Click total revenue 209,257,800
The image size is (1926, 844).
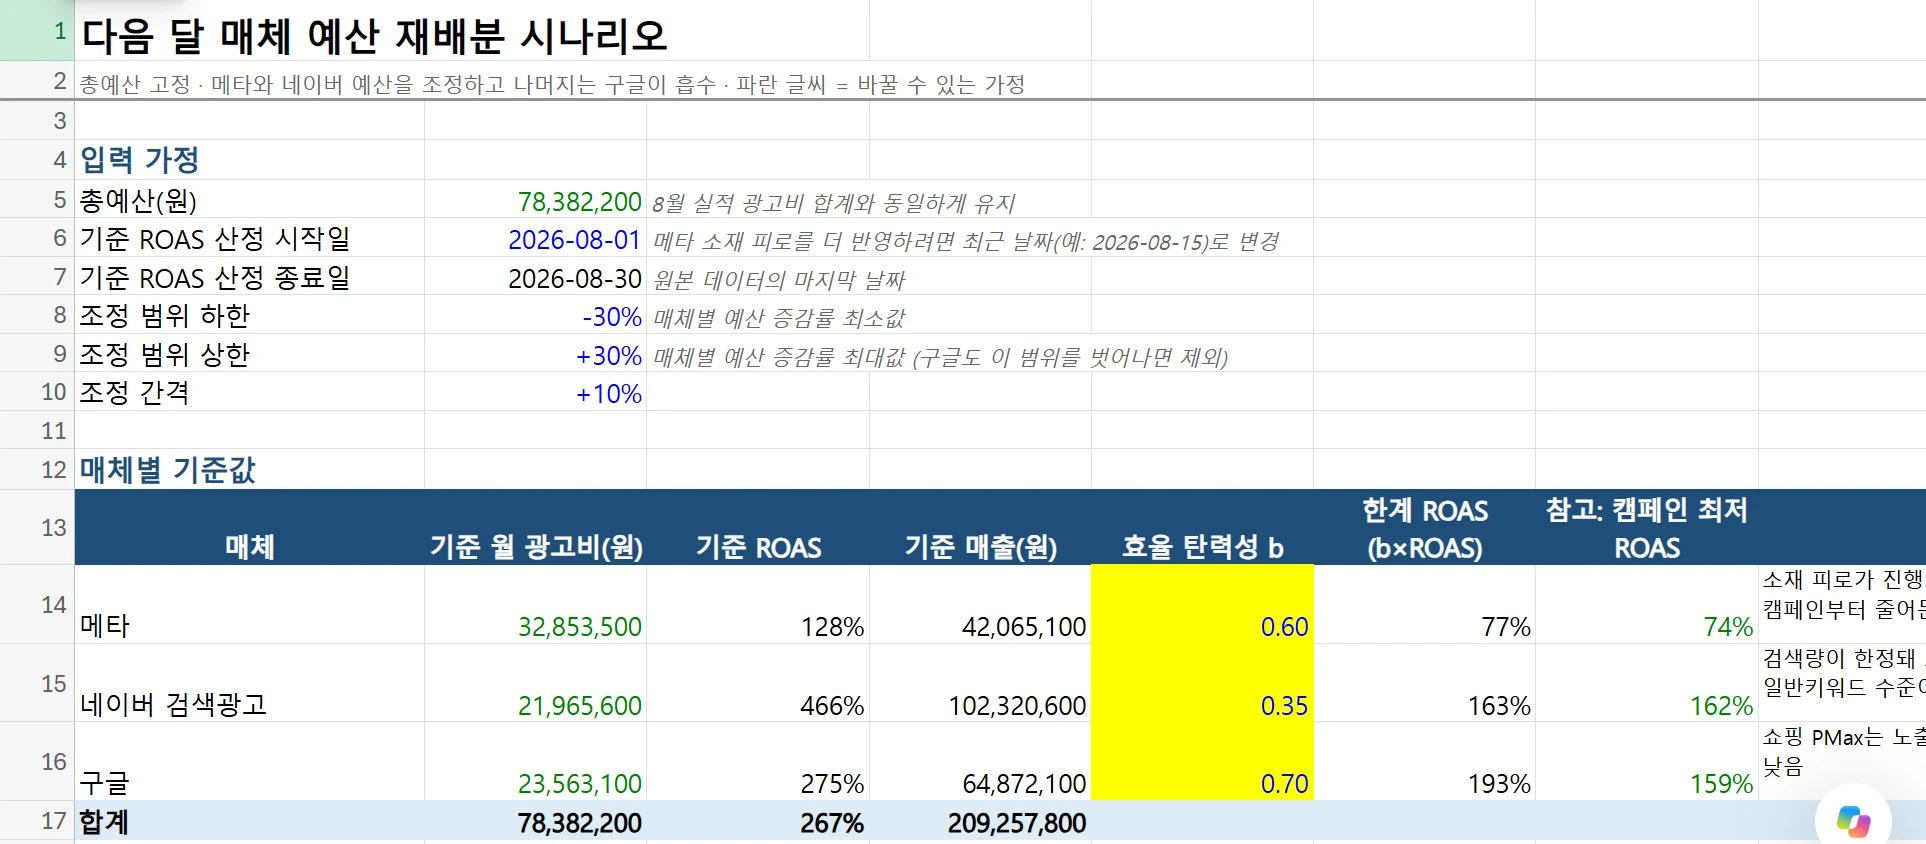[x=1017, y=823]
